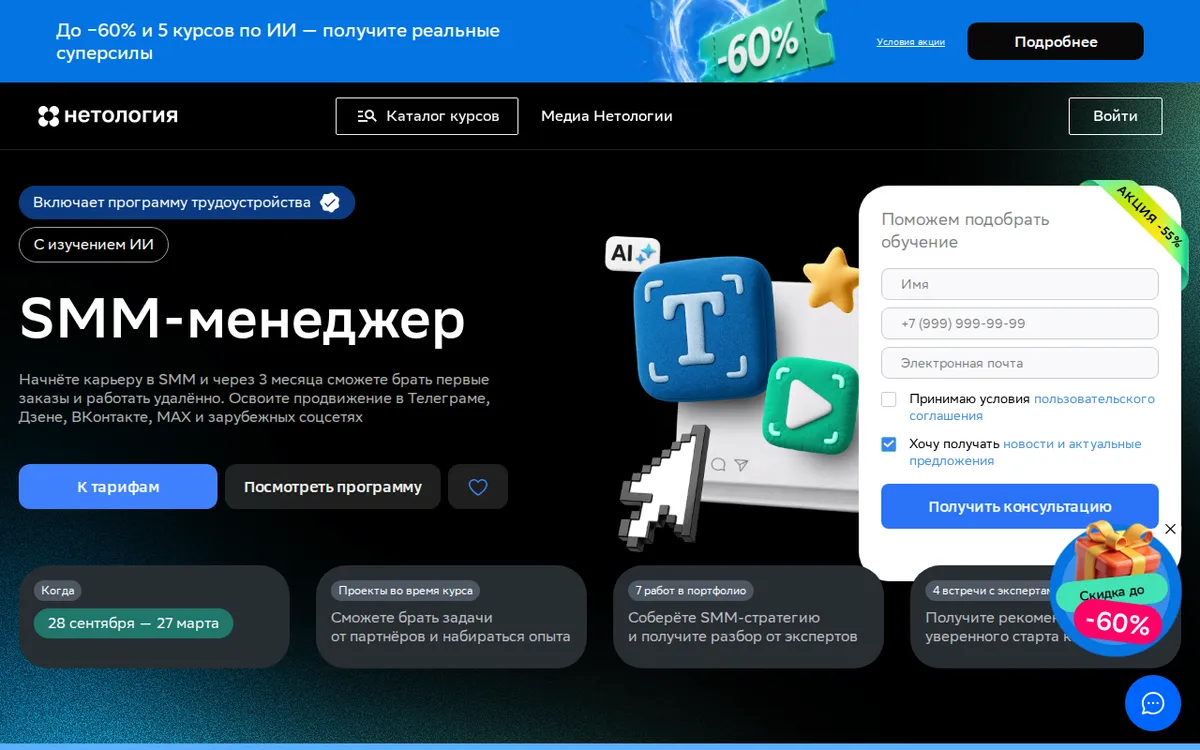Close the Скидка до -60% gift popup
Image resolution: width=1200 pixels, height=750 pixels.
1170,529
